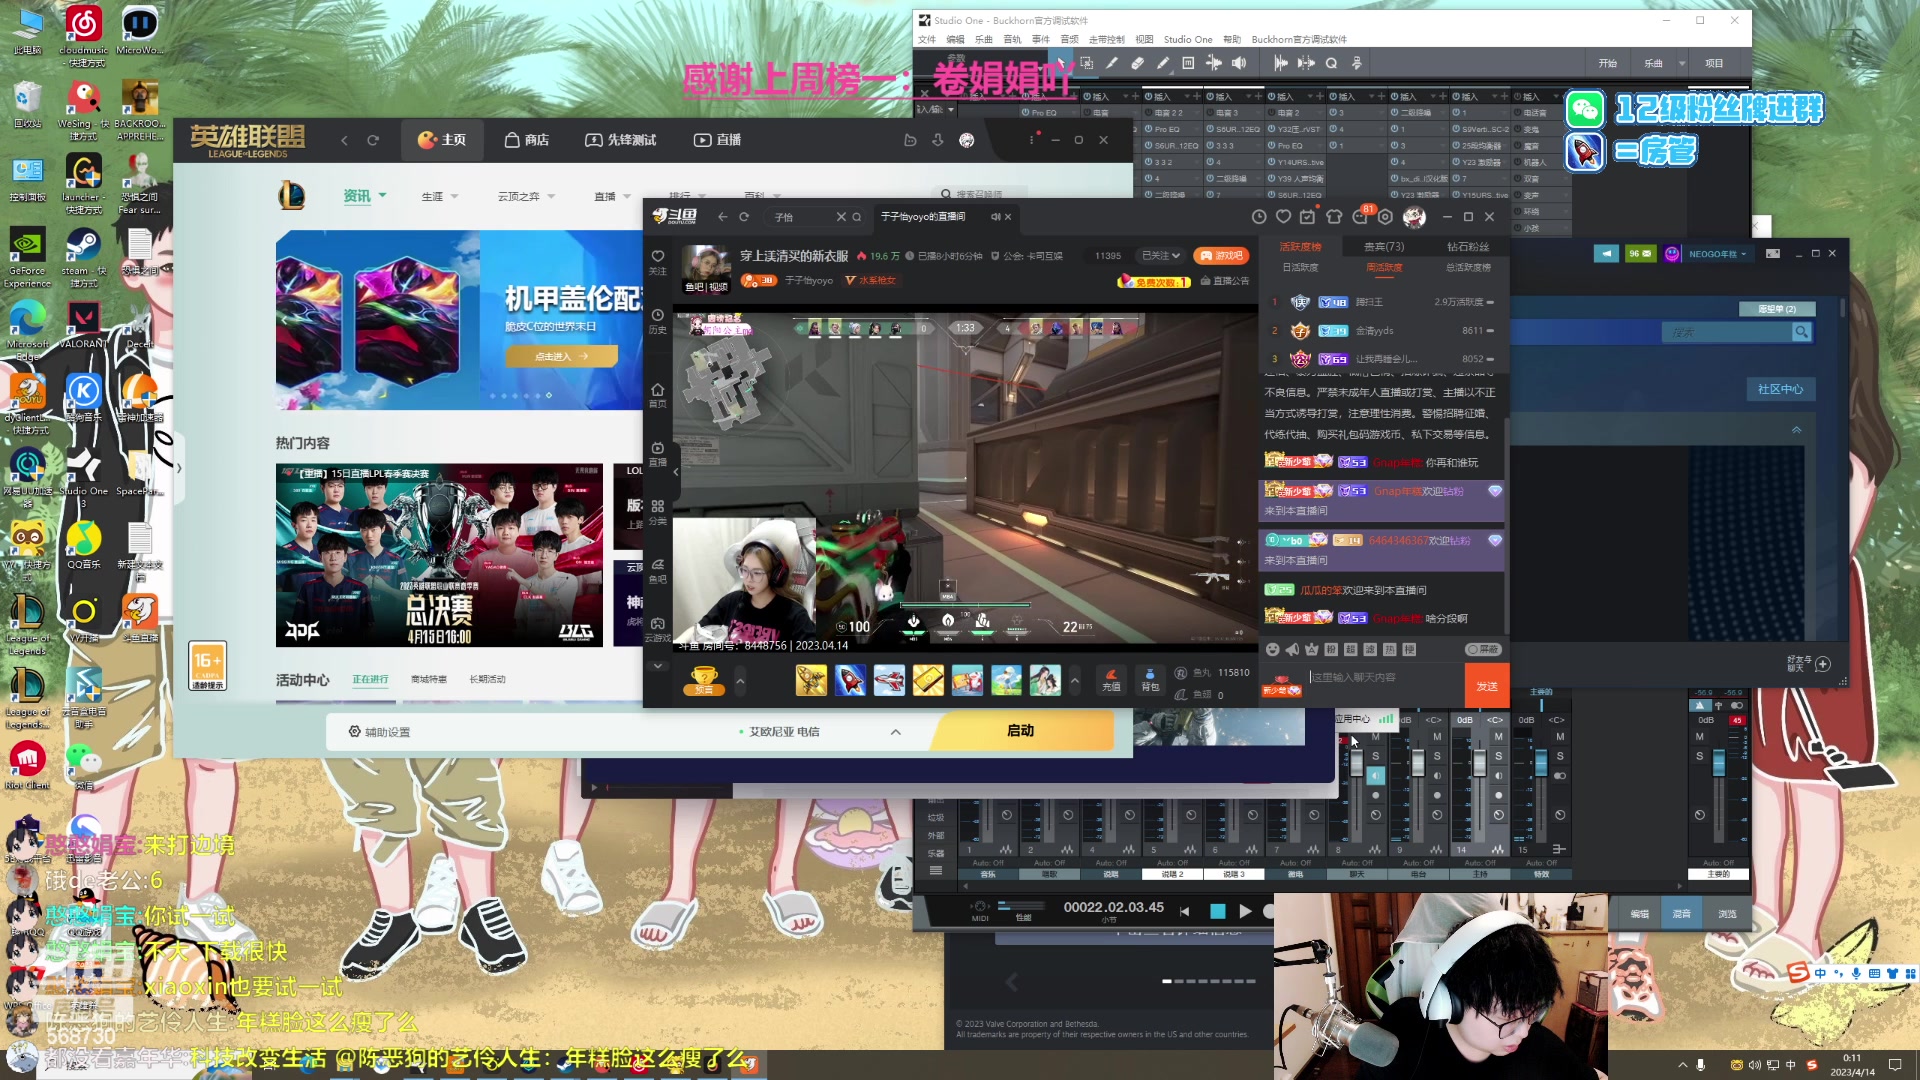Select the paint pencil tool in Studio One
Screen dimensions: 1920x1080
click(x=1162, y=63)
